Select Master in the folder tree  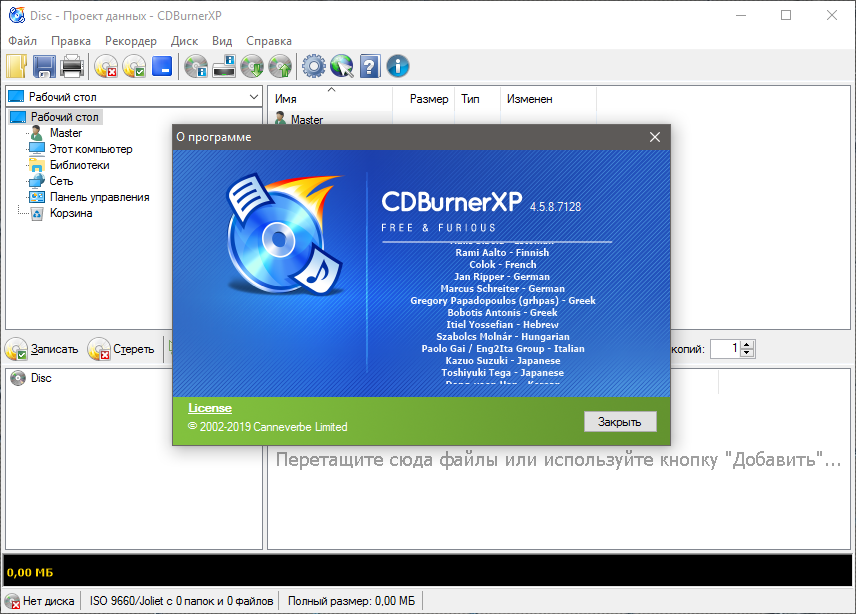point(66,133)
